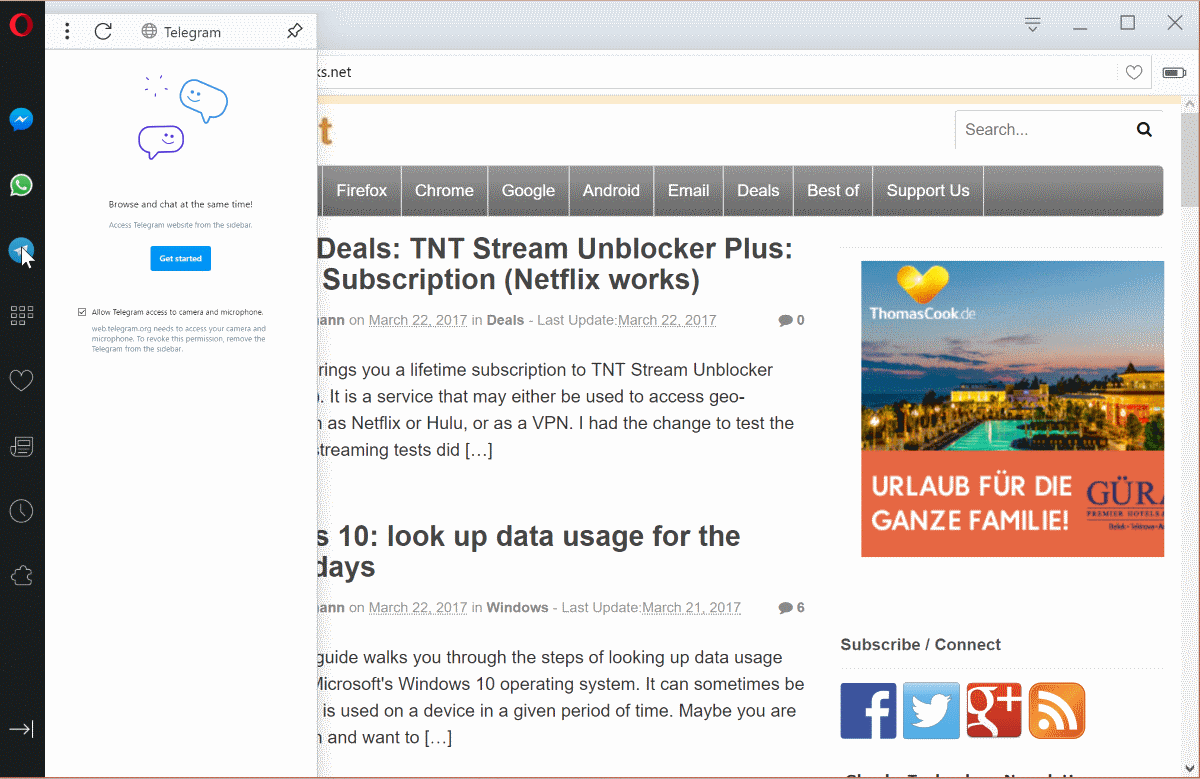Viewport: 1200px width, 779px height.
Task: Click the Thomas Cook advertisement banner
Action: (x=1012, y=408)
